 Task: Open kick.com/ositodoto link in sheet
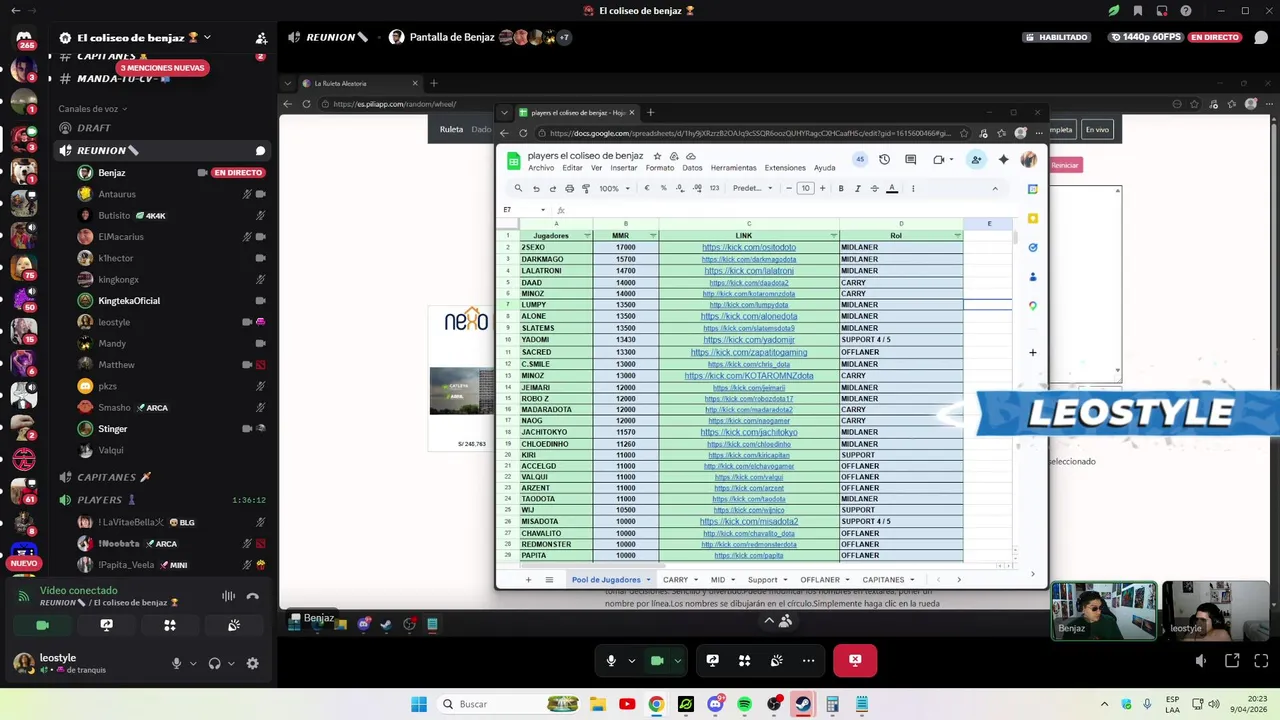(x=749, y=248)
